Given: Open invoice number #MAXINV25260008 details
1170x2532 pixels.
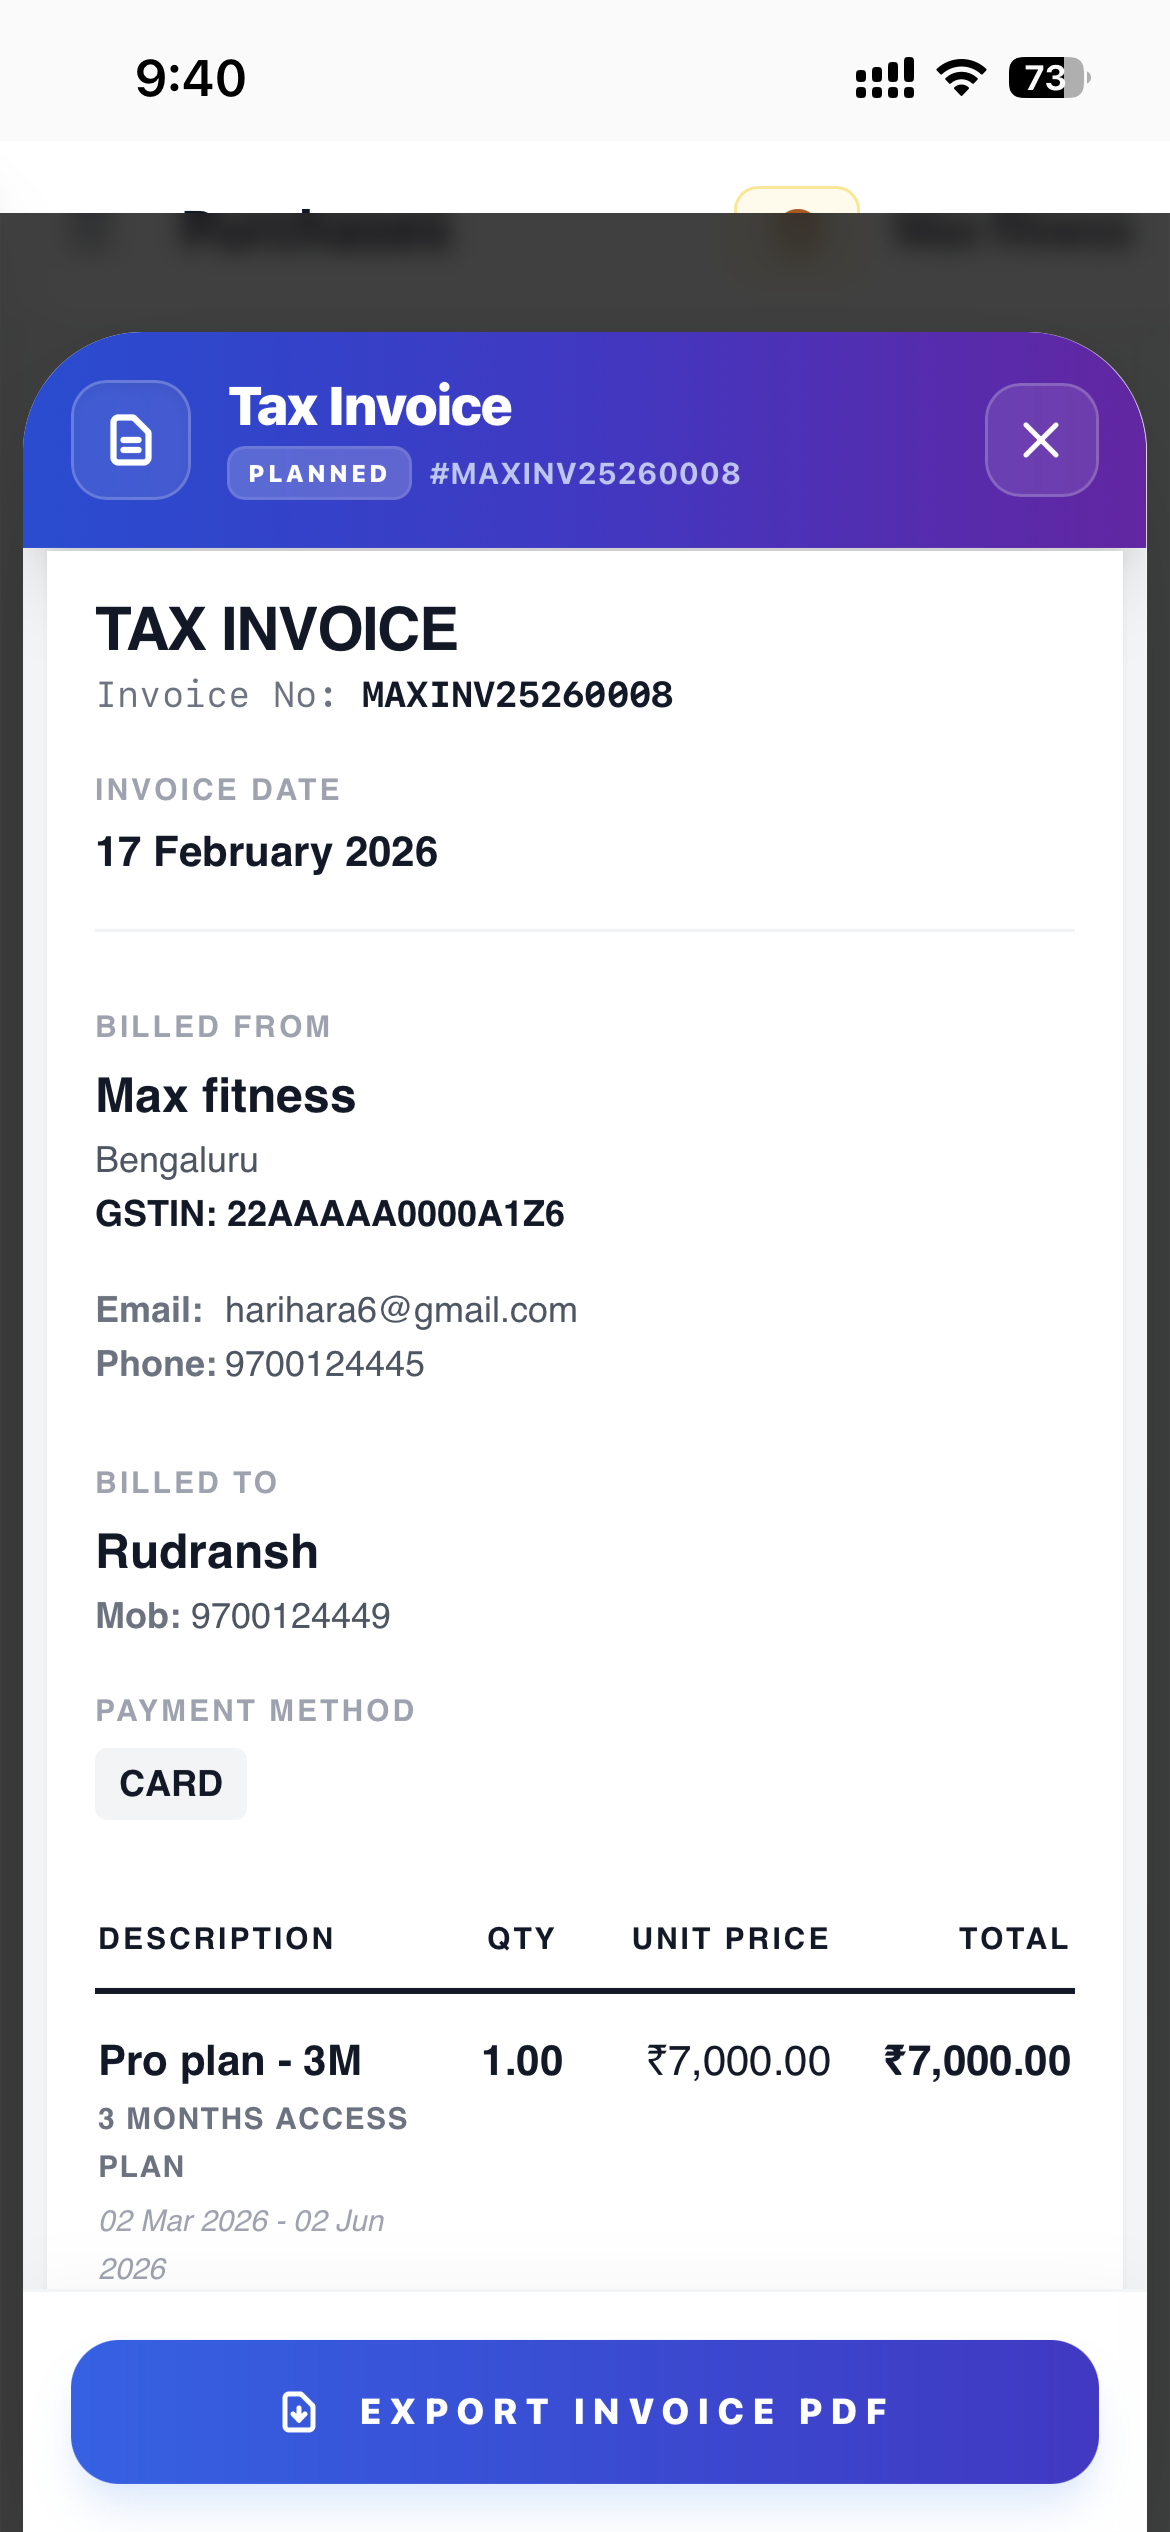Looking at the screenshot, I should (583, 473).
